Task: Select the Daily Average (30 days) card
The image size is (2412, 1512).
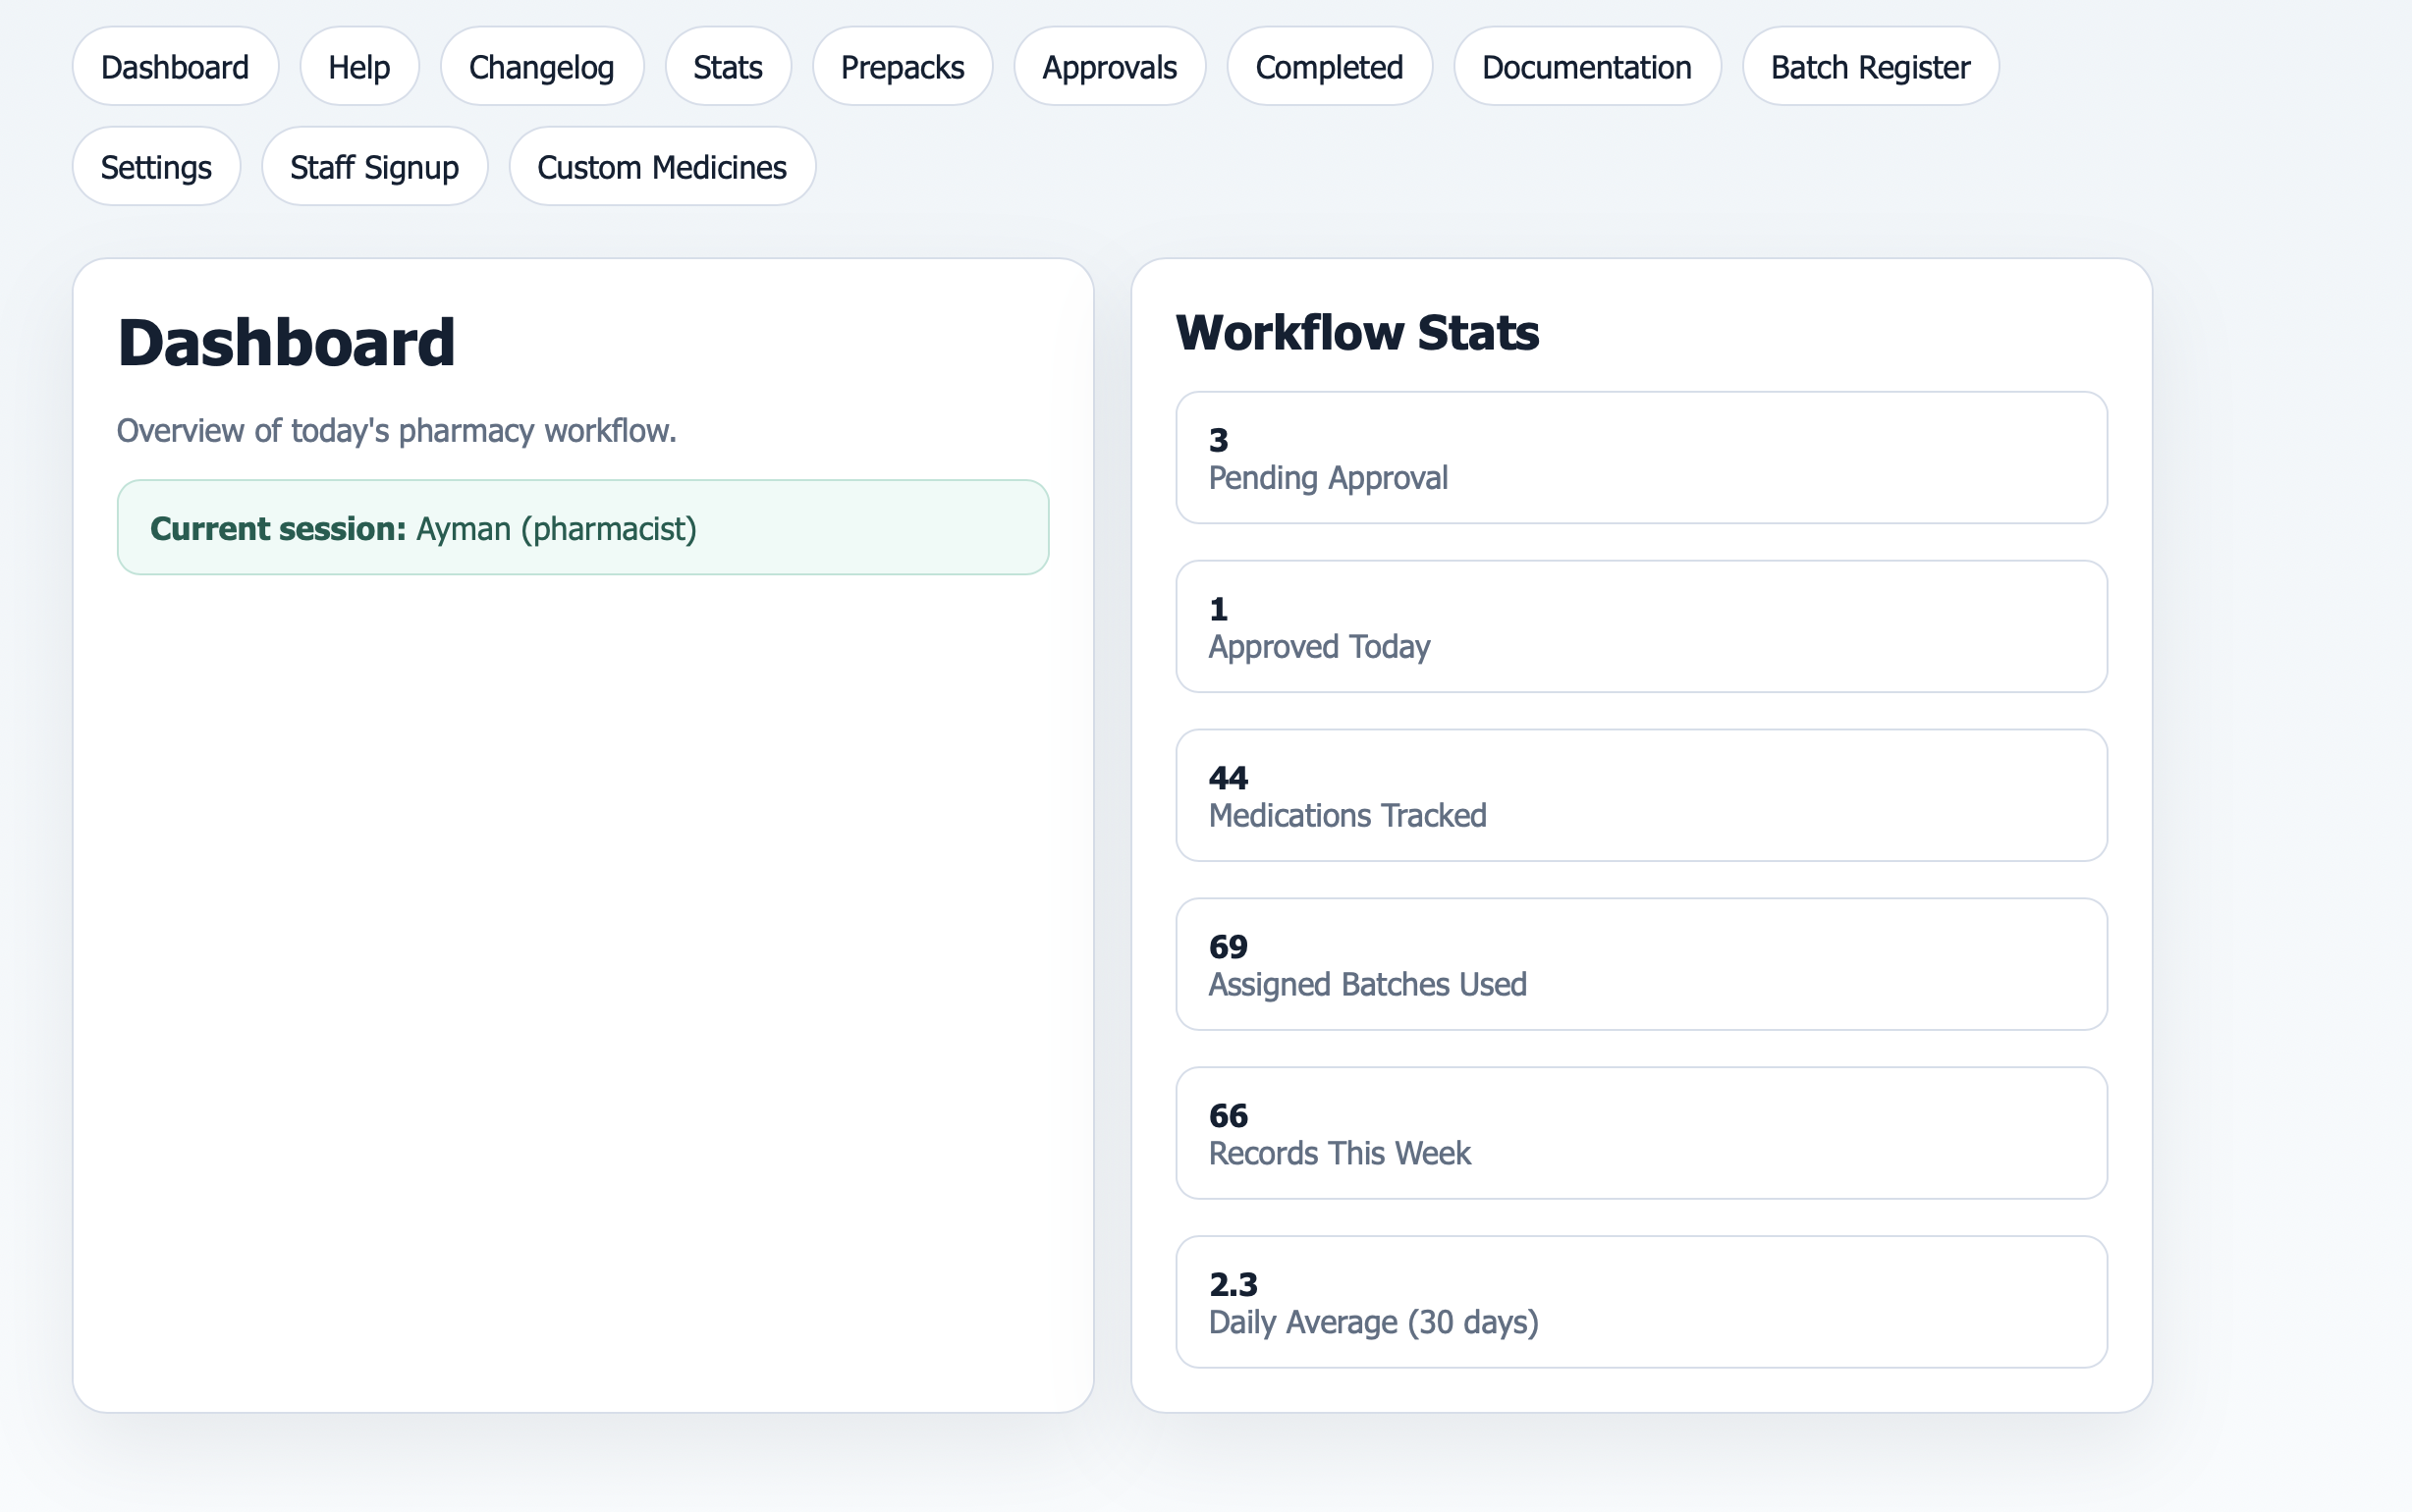Action: click(x=1641, y=1303)
